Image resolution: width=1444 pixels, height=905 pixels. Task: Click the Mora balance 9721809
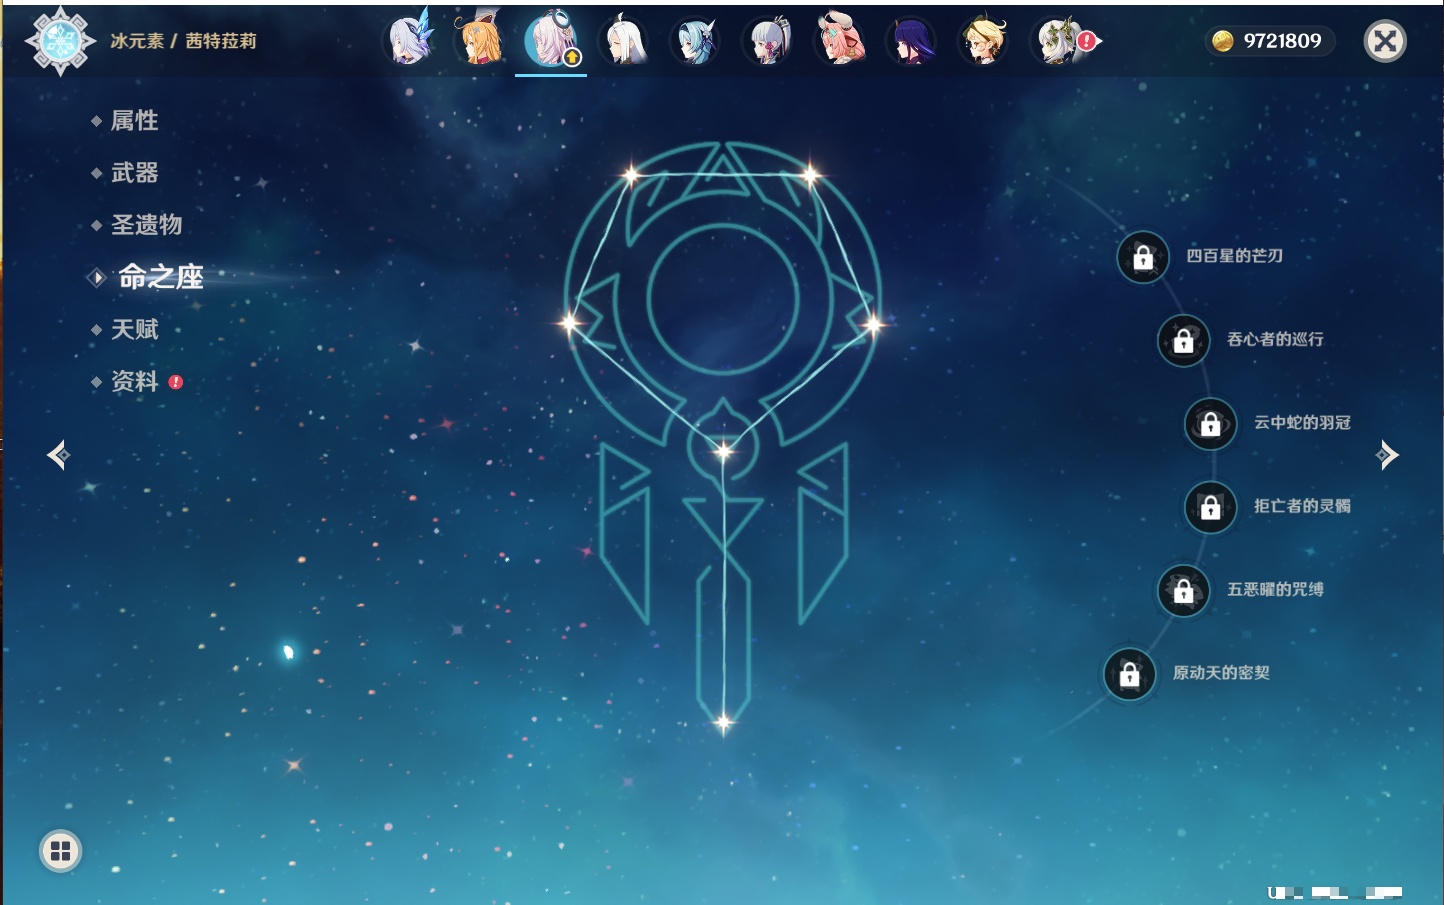(1268, 41)
